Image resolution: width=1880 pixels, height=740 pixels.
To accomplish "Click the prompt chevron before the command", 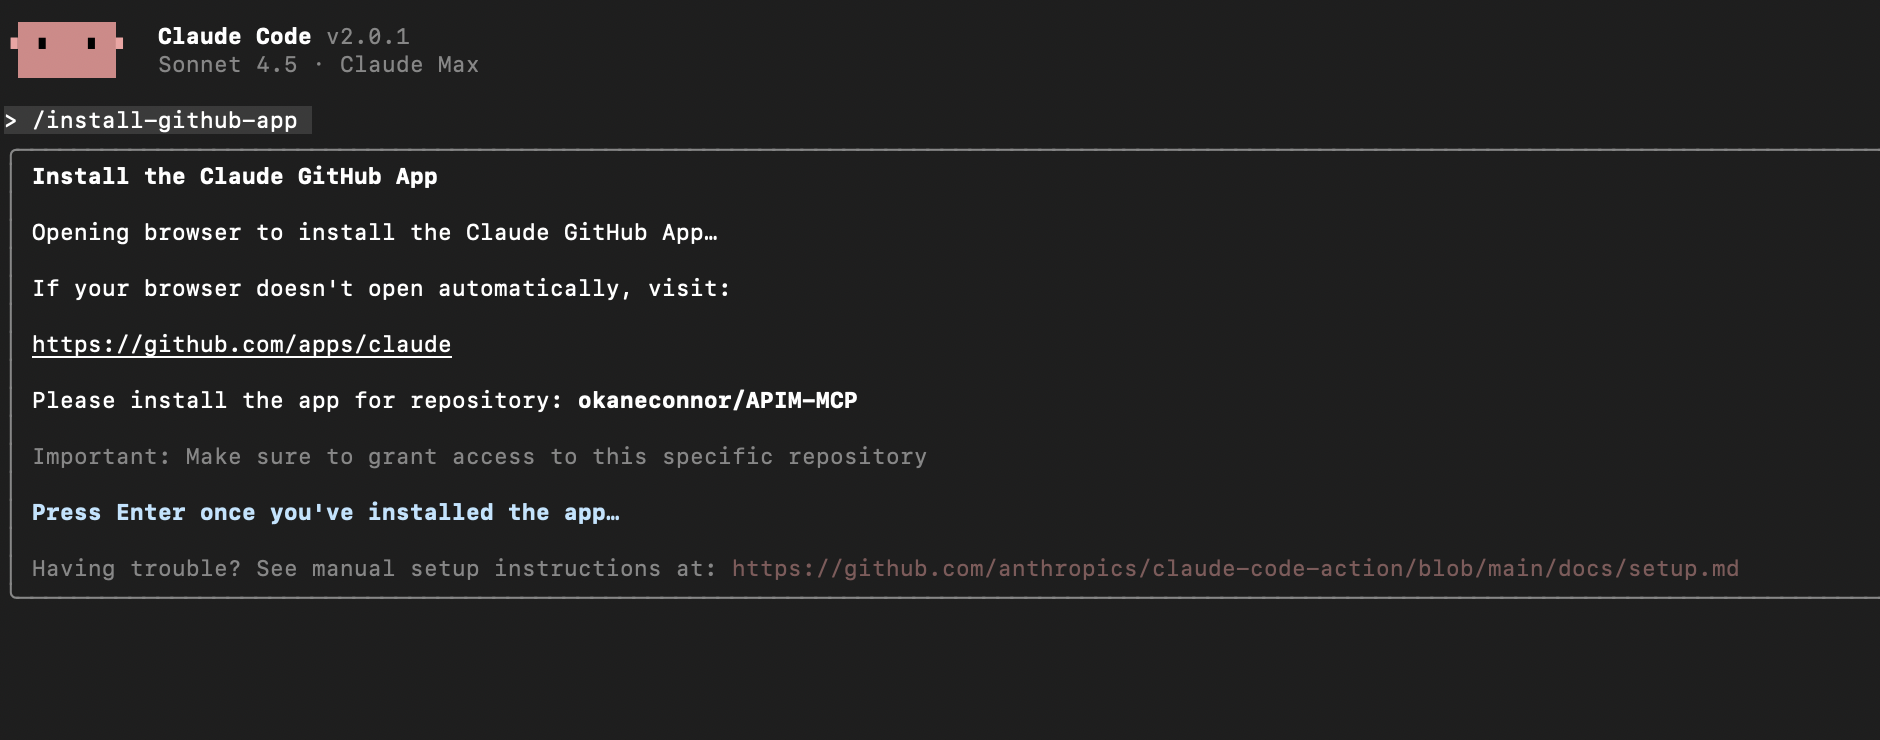I will 11,121.
